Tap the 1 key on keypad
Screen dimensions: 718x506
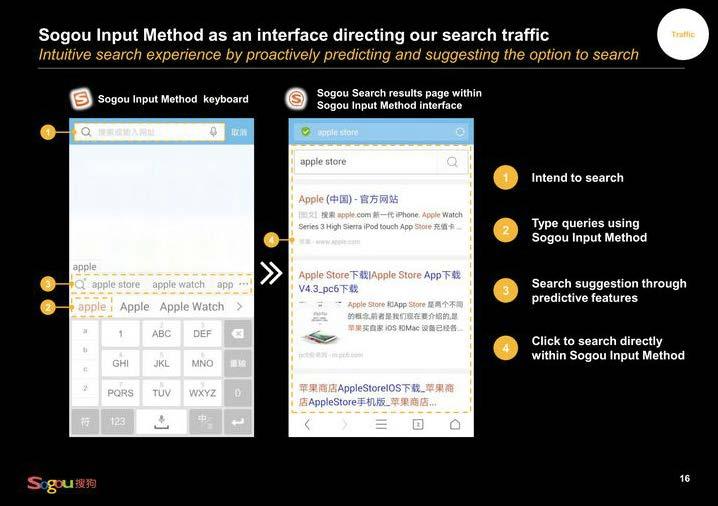click(120, 333)
